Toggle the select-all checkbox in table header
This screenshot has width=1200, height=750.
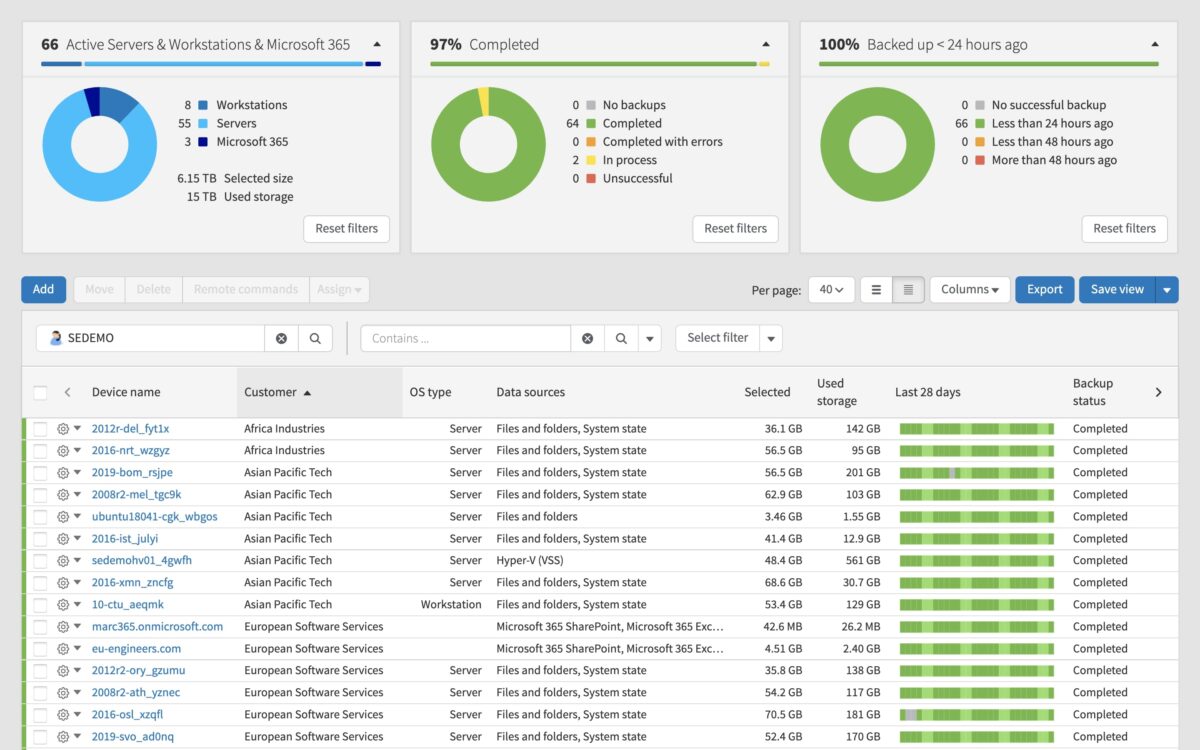click(x=38, y=392)
